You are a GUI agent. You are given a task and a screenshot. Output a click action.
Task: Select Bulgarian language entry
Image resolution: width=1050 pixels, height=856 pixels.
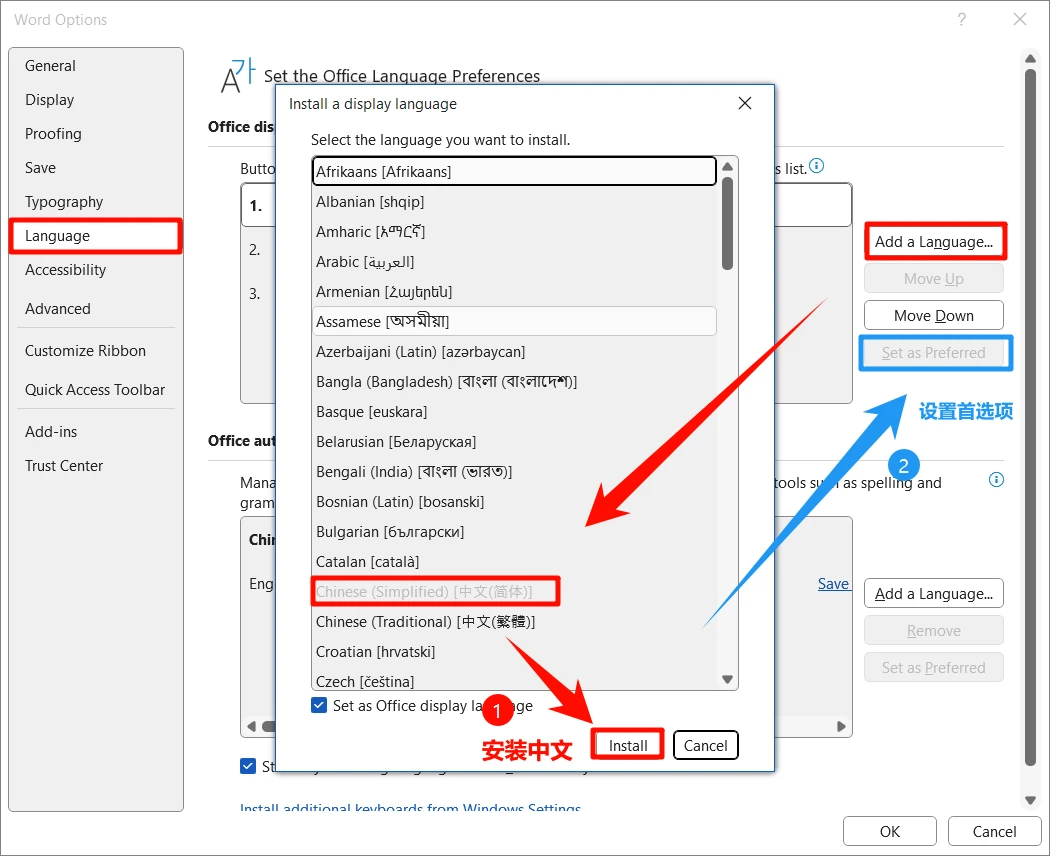click(514, 532)
